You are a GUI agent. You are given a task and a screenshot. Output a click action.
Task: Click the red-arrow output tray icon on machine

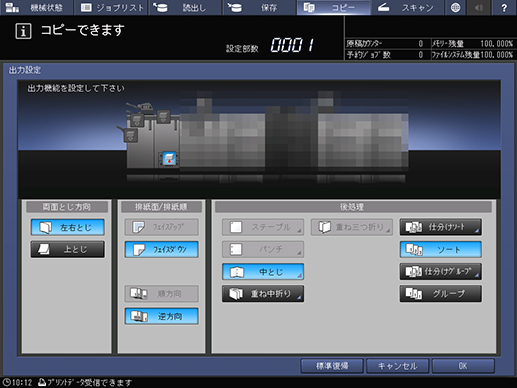169,159
